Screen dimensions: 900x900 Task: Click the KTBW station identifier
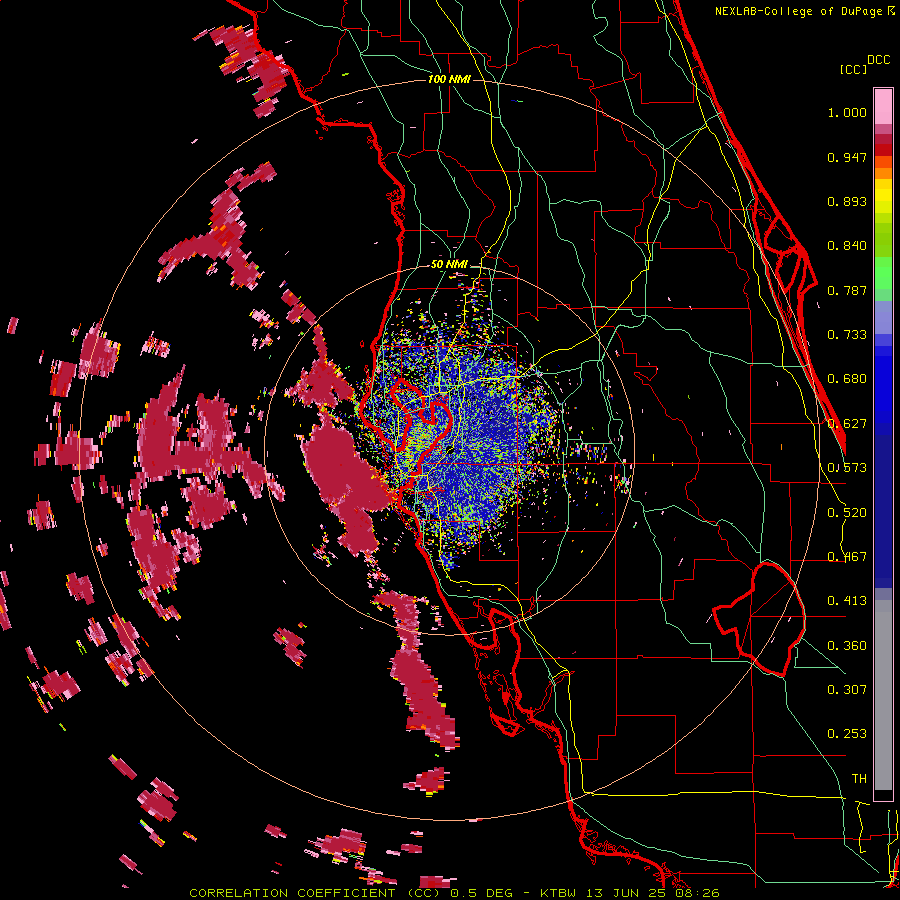(560, 893)
